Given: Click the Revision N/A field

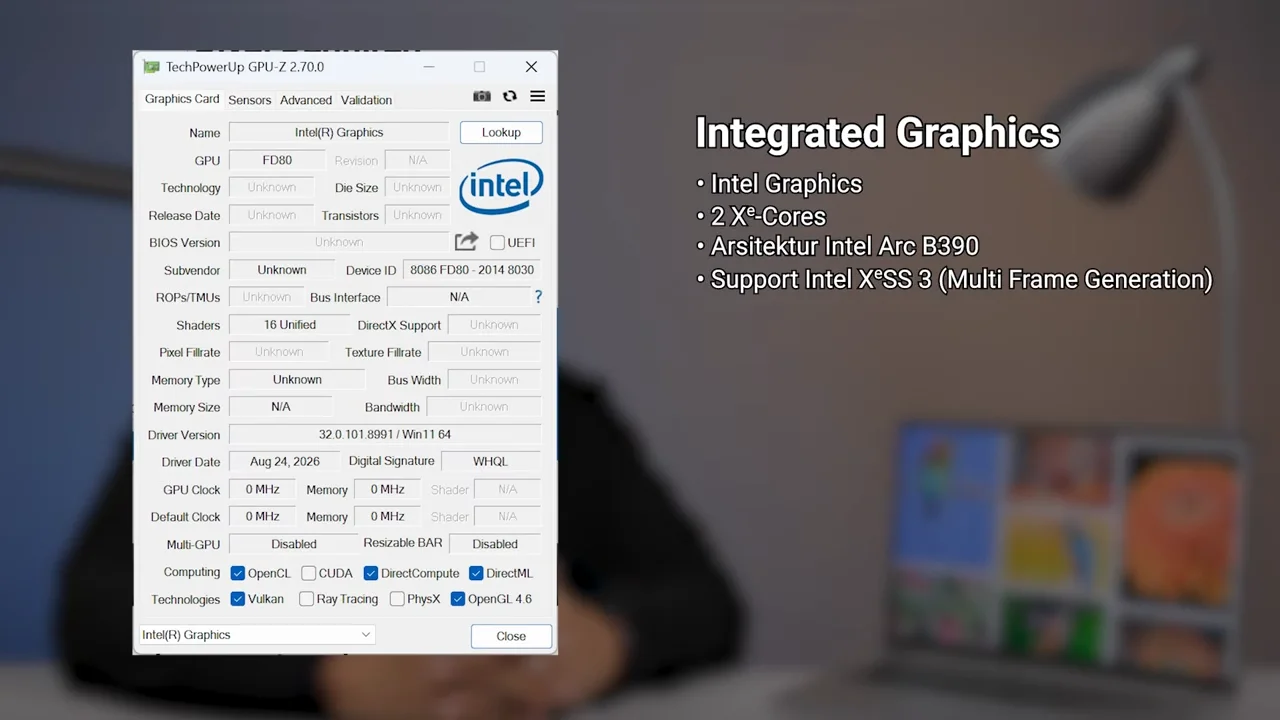Looking at the screenshot, I should click(417, 160).
